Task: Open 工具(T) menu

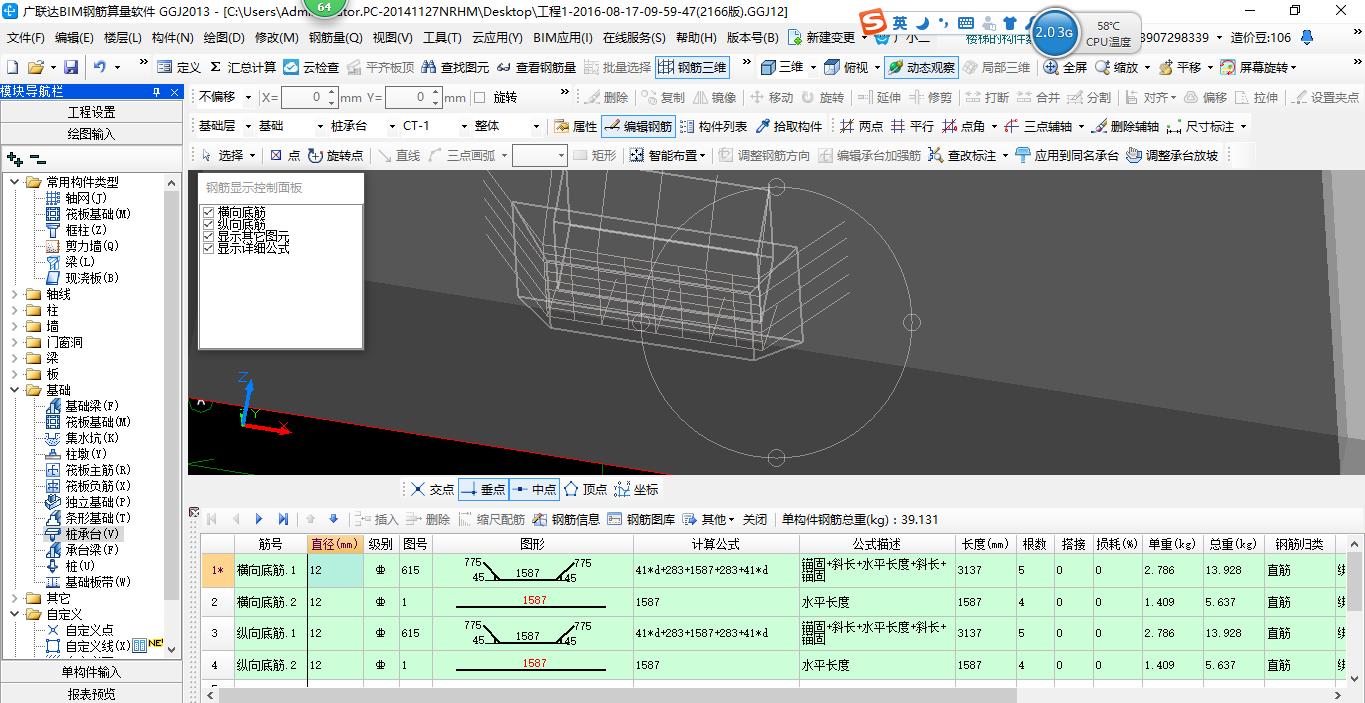Action: [442, 38]
